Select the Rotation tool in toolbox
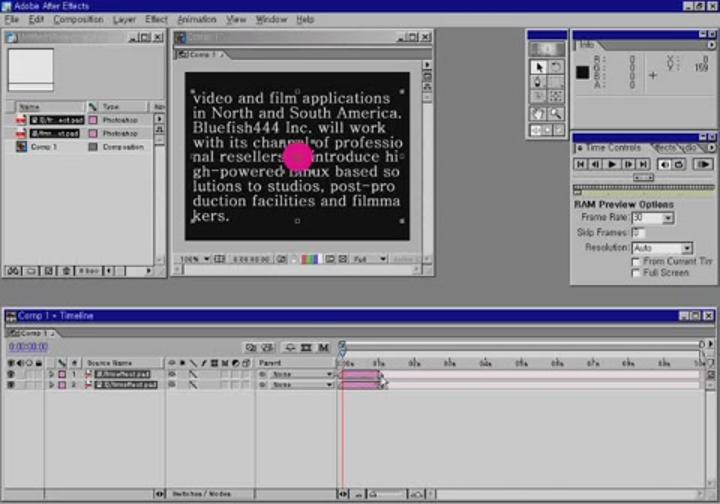This screenshot has width=720, height=504. pyautogui.click(x=556, y=67)
